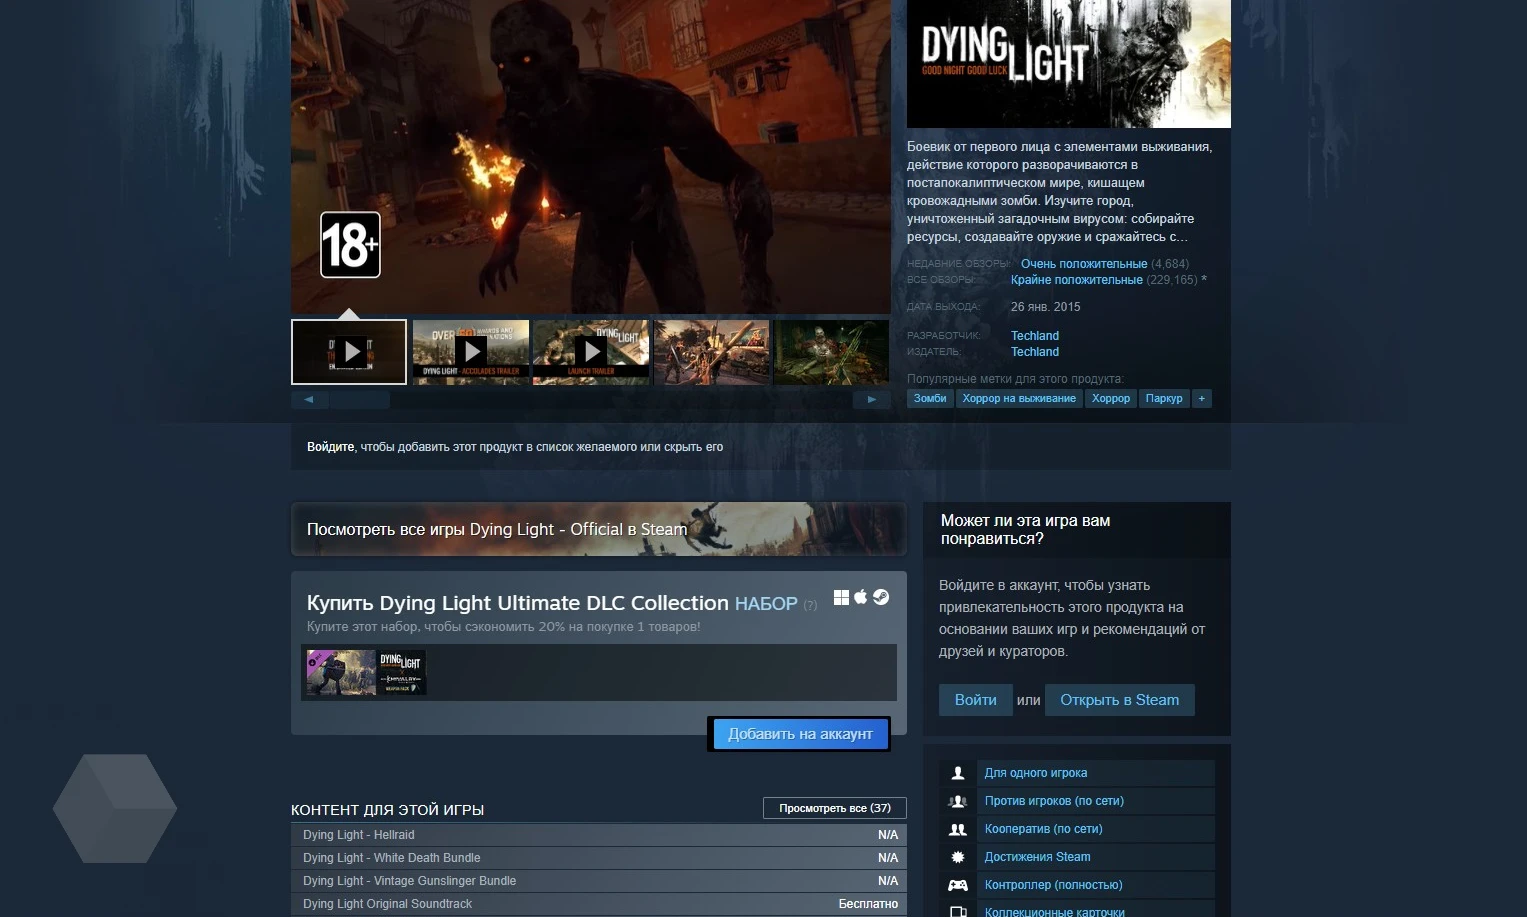Click the media strip scrollbar handle
The height and width of the screenshot is (917, 1527).
tap(360, 399)
